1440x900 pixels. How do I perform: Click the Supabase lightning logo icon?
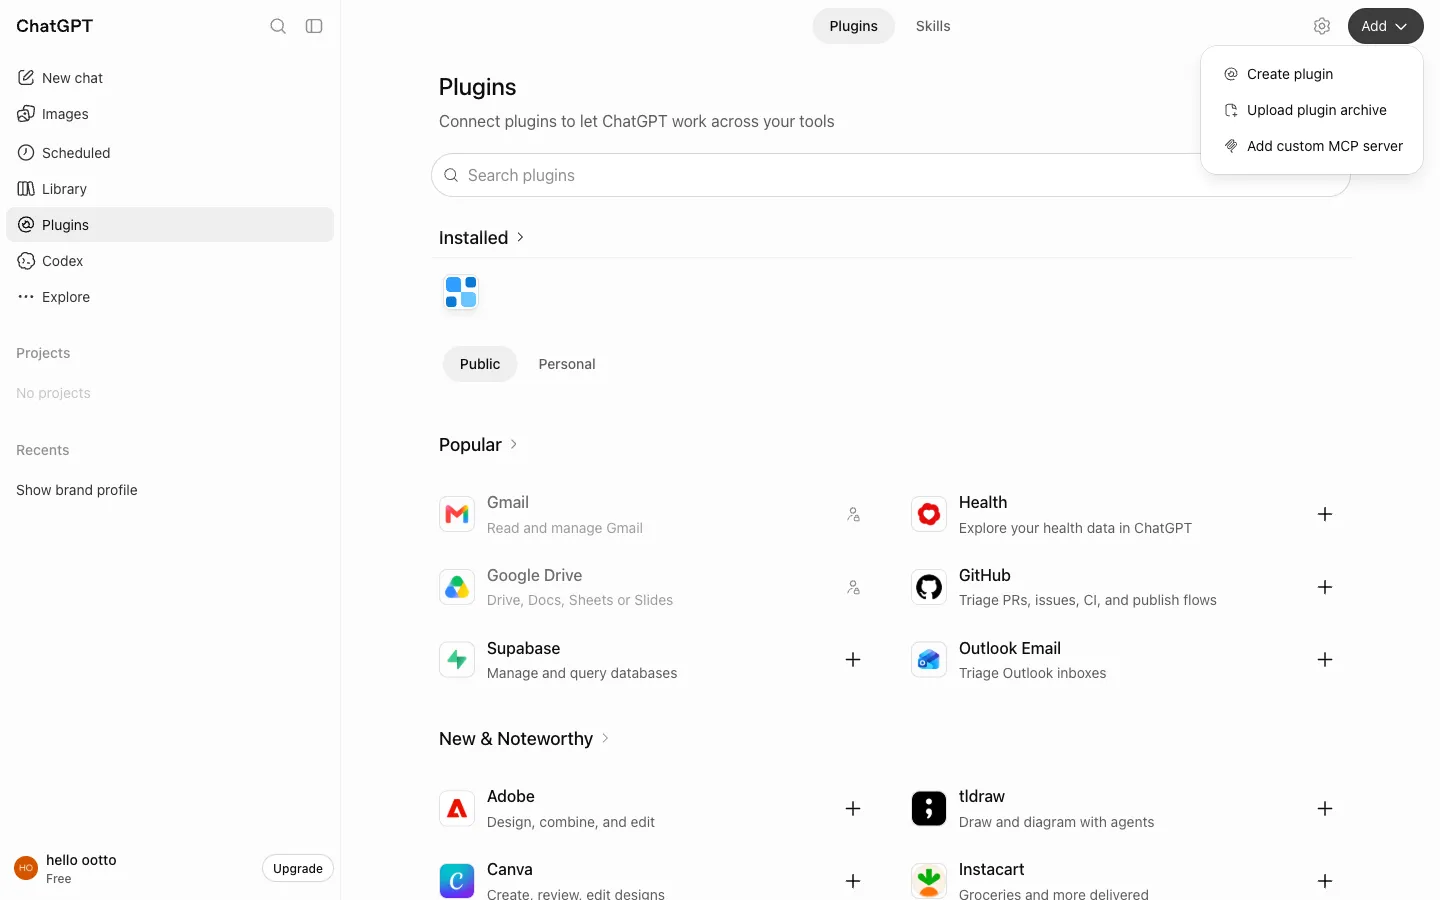457,660
